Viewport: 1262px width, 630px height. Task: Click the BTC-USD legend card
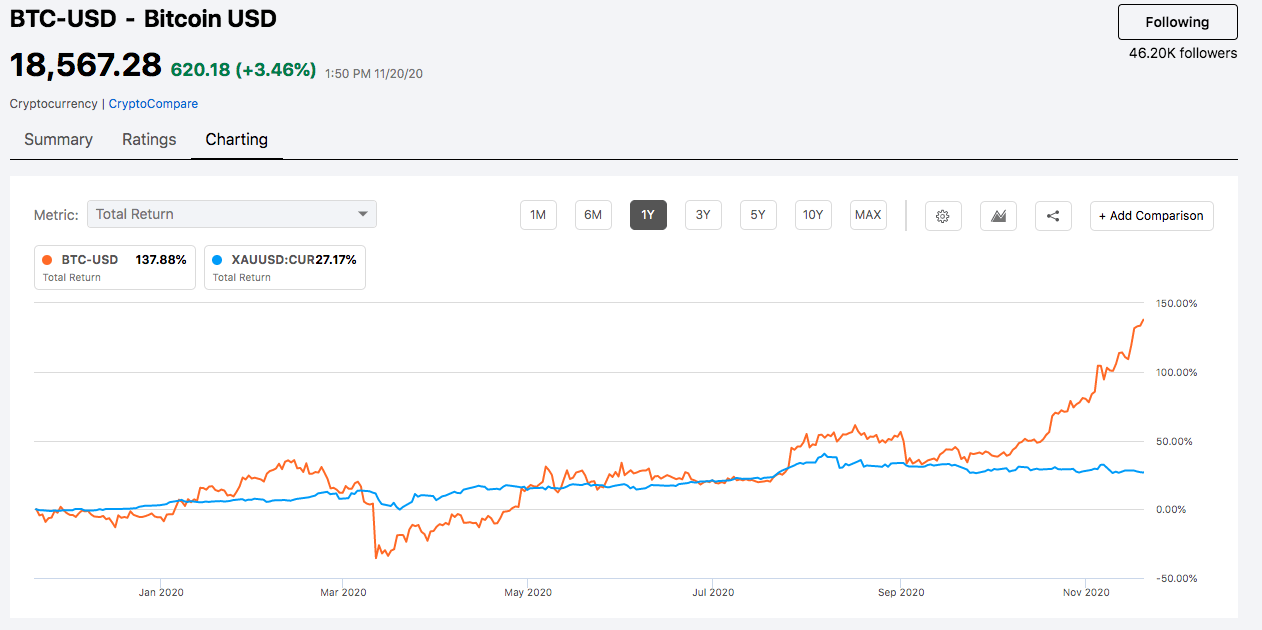(x=115, y=267)
